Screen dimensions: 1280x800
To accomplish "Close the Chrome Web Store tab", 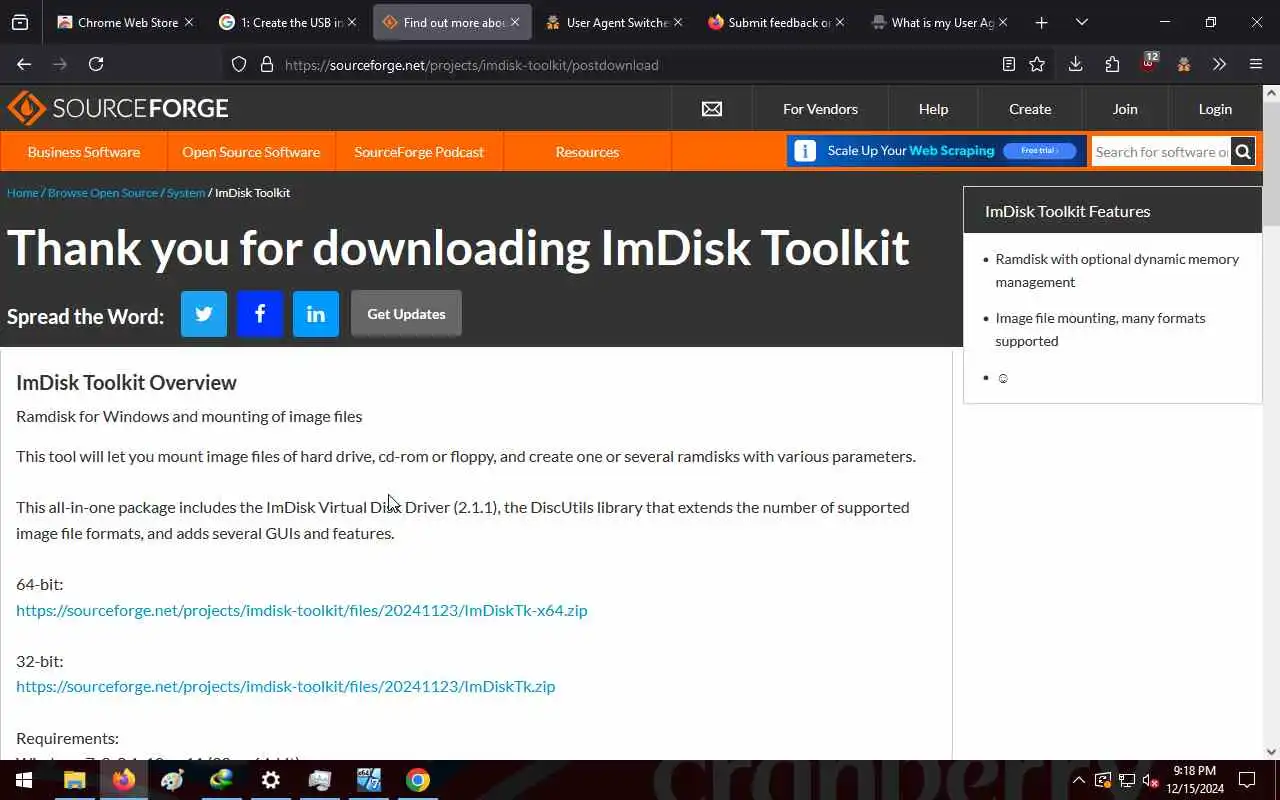I will tap(188, 22).
